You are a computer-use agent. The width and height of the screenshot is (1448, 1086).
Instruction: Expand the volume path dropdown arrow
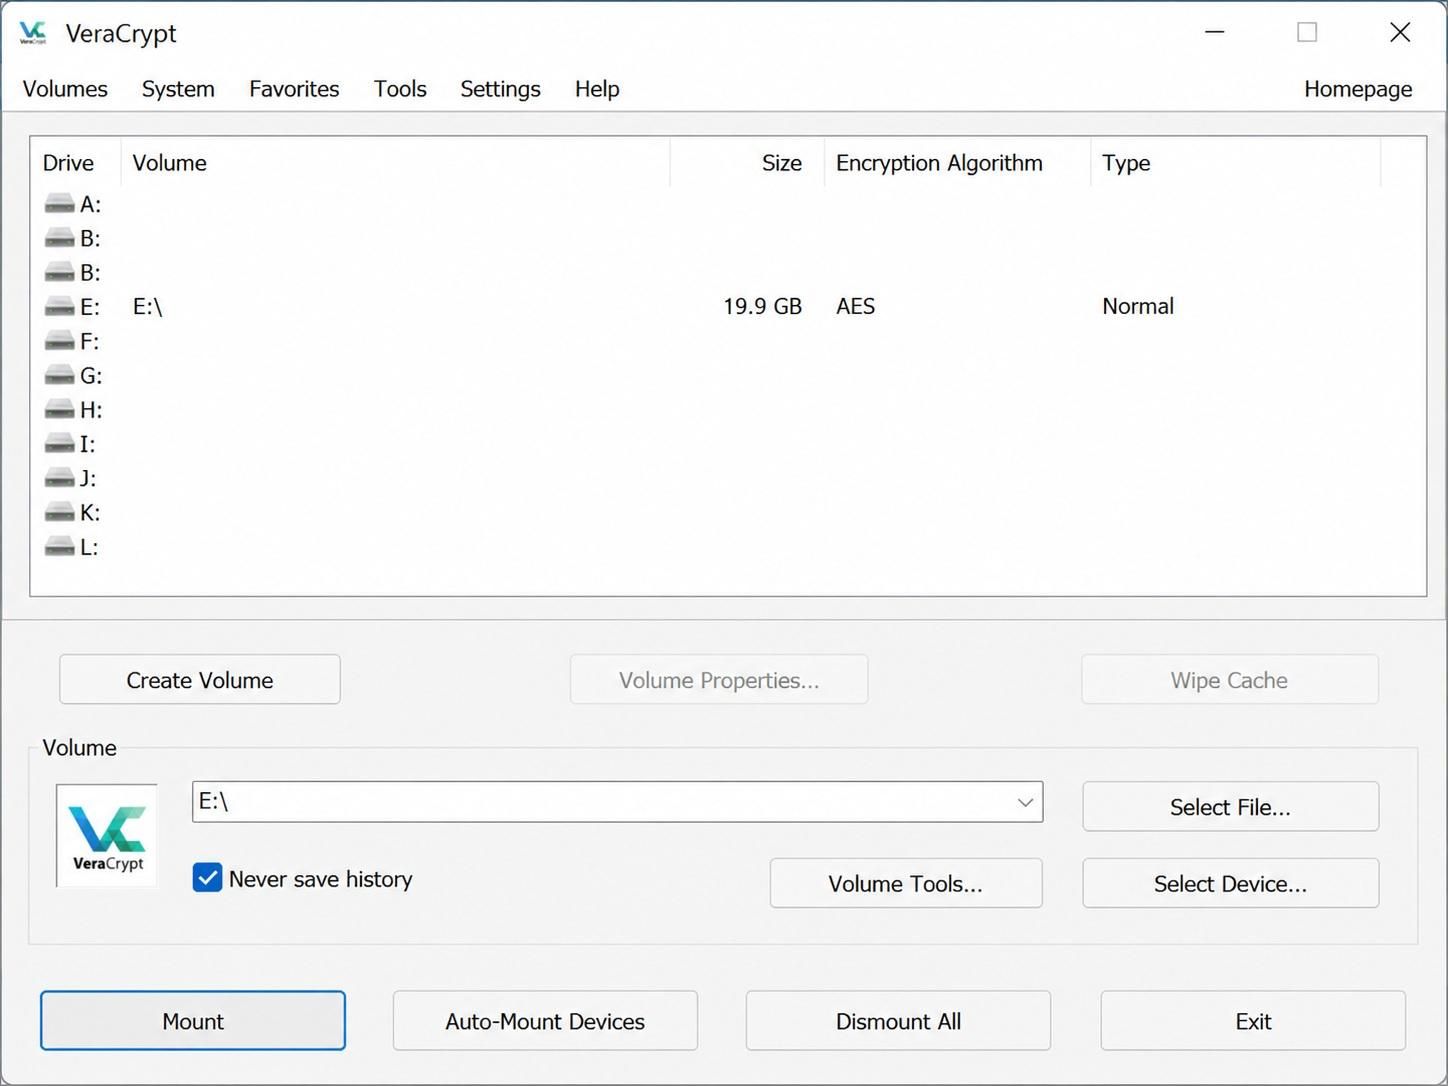click(1025, 802)
